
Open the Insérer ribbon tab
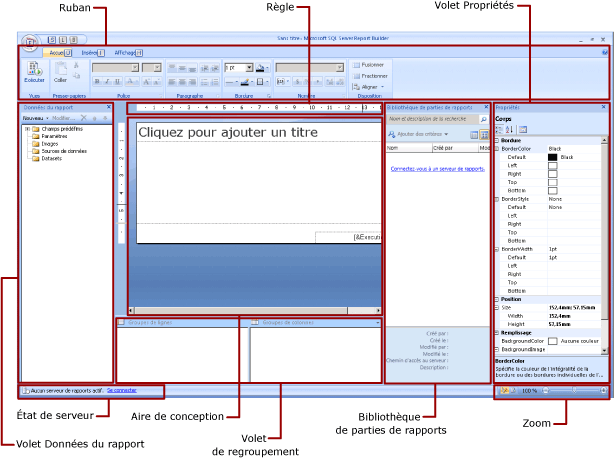93,52
